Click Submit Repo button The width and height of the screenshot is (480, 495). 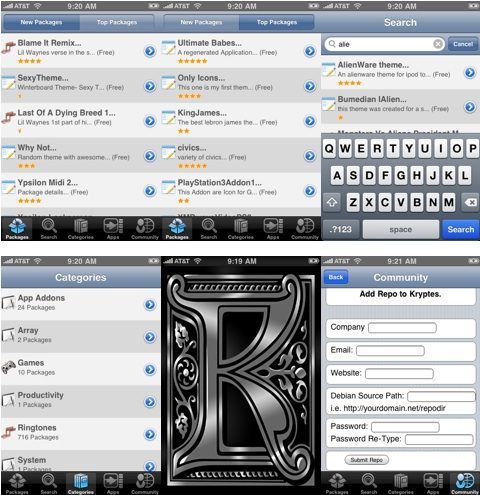(x=367, y=460)
